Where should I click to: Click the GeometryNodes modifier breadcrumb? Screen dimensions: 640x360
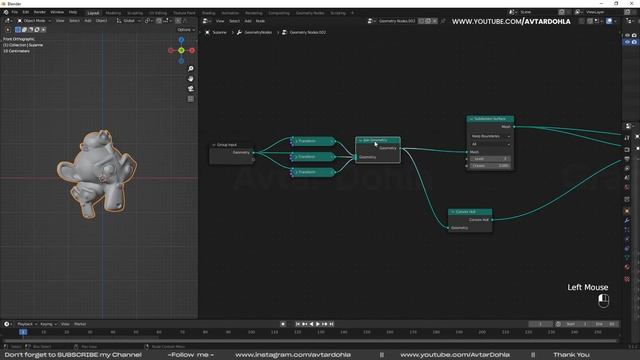[x=255, y=32]
